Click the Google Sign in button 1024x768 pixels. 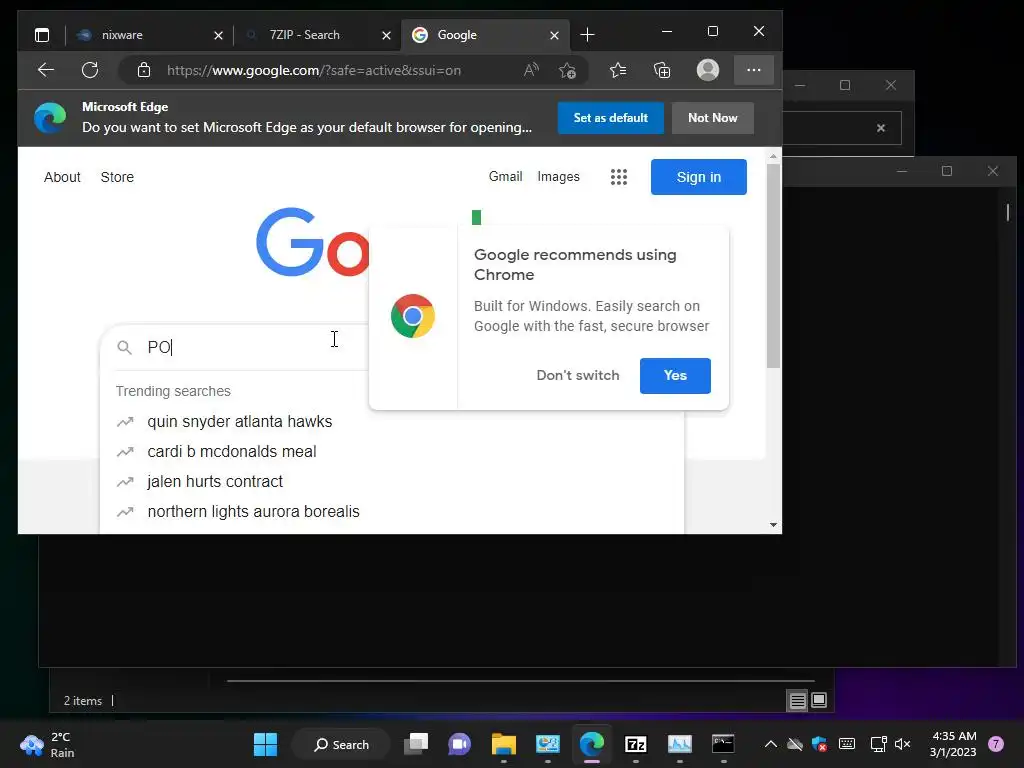pyautogui.click(x=699, y=177)
